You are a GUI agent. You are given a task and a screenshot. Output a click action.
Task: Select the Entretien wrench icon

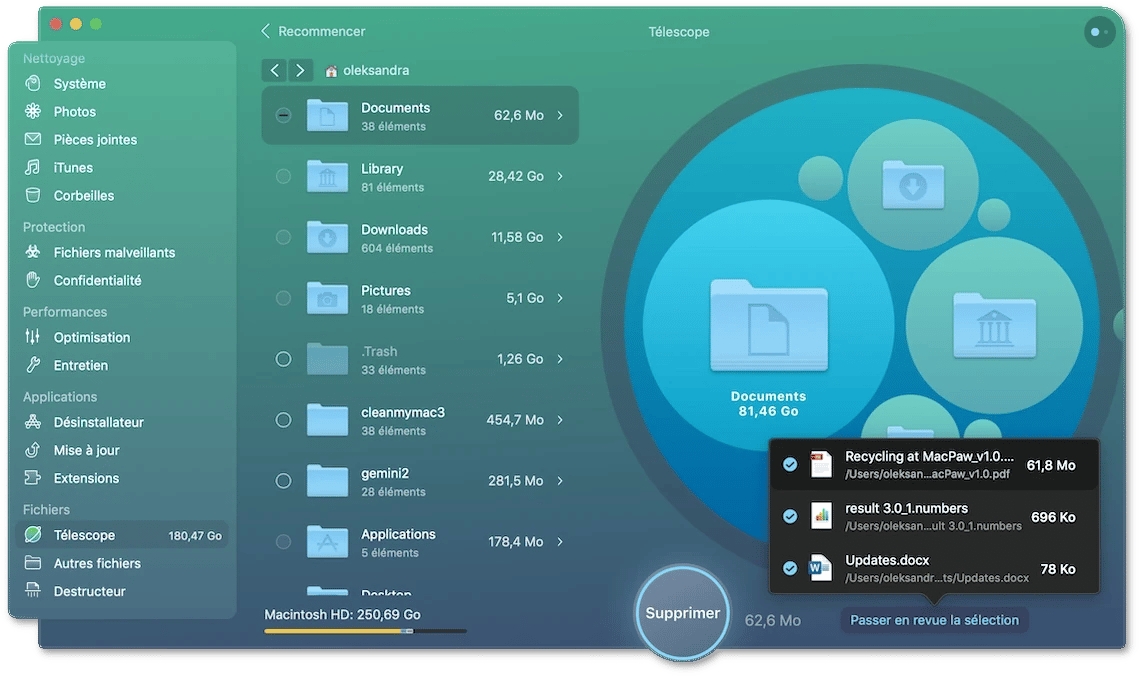pyautogui.click(x=33, y=365)
